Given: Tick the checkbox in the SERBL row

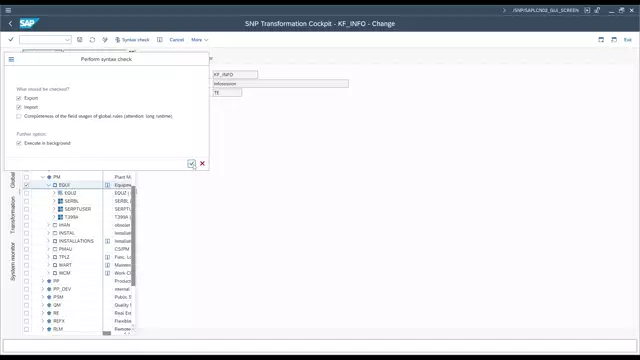Looking at the screenshot, I should tap(27, 201).
